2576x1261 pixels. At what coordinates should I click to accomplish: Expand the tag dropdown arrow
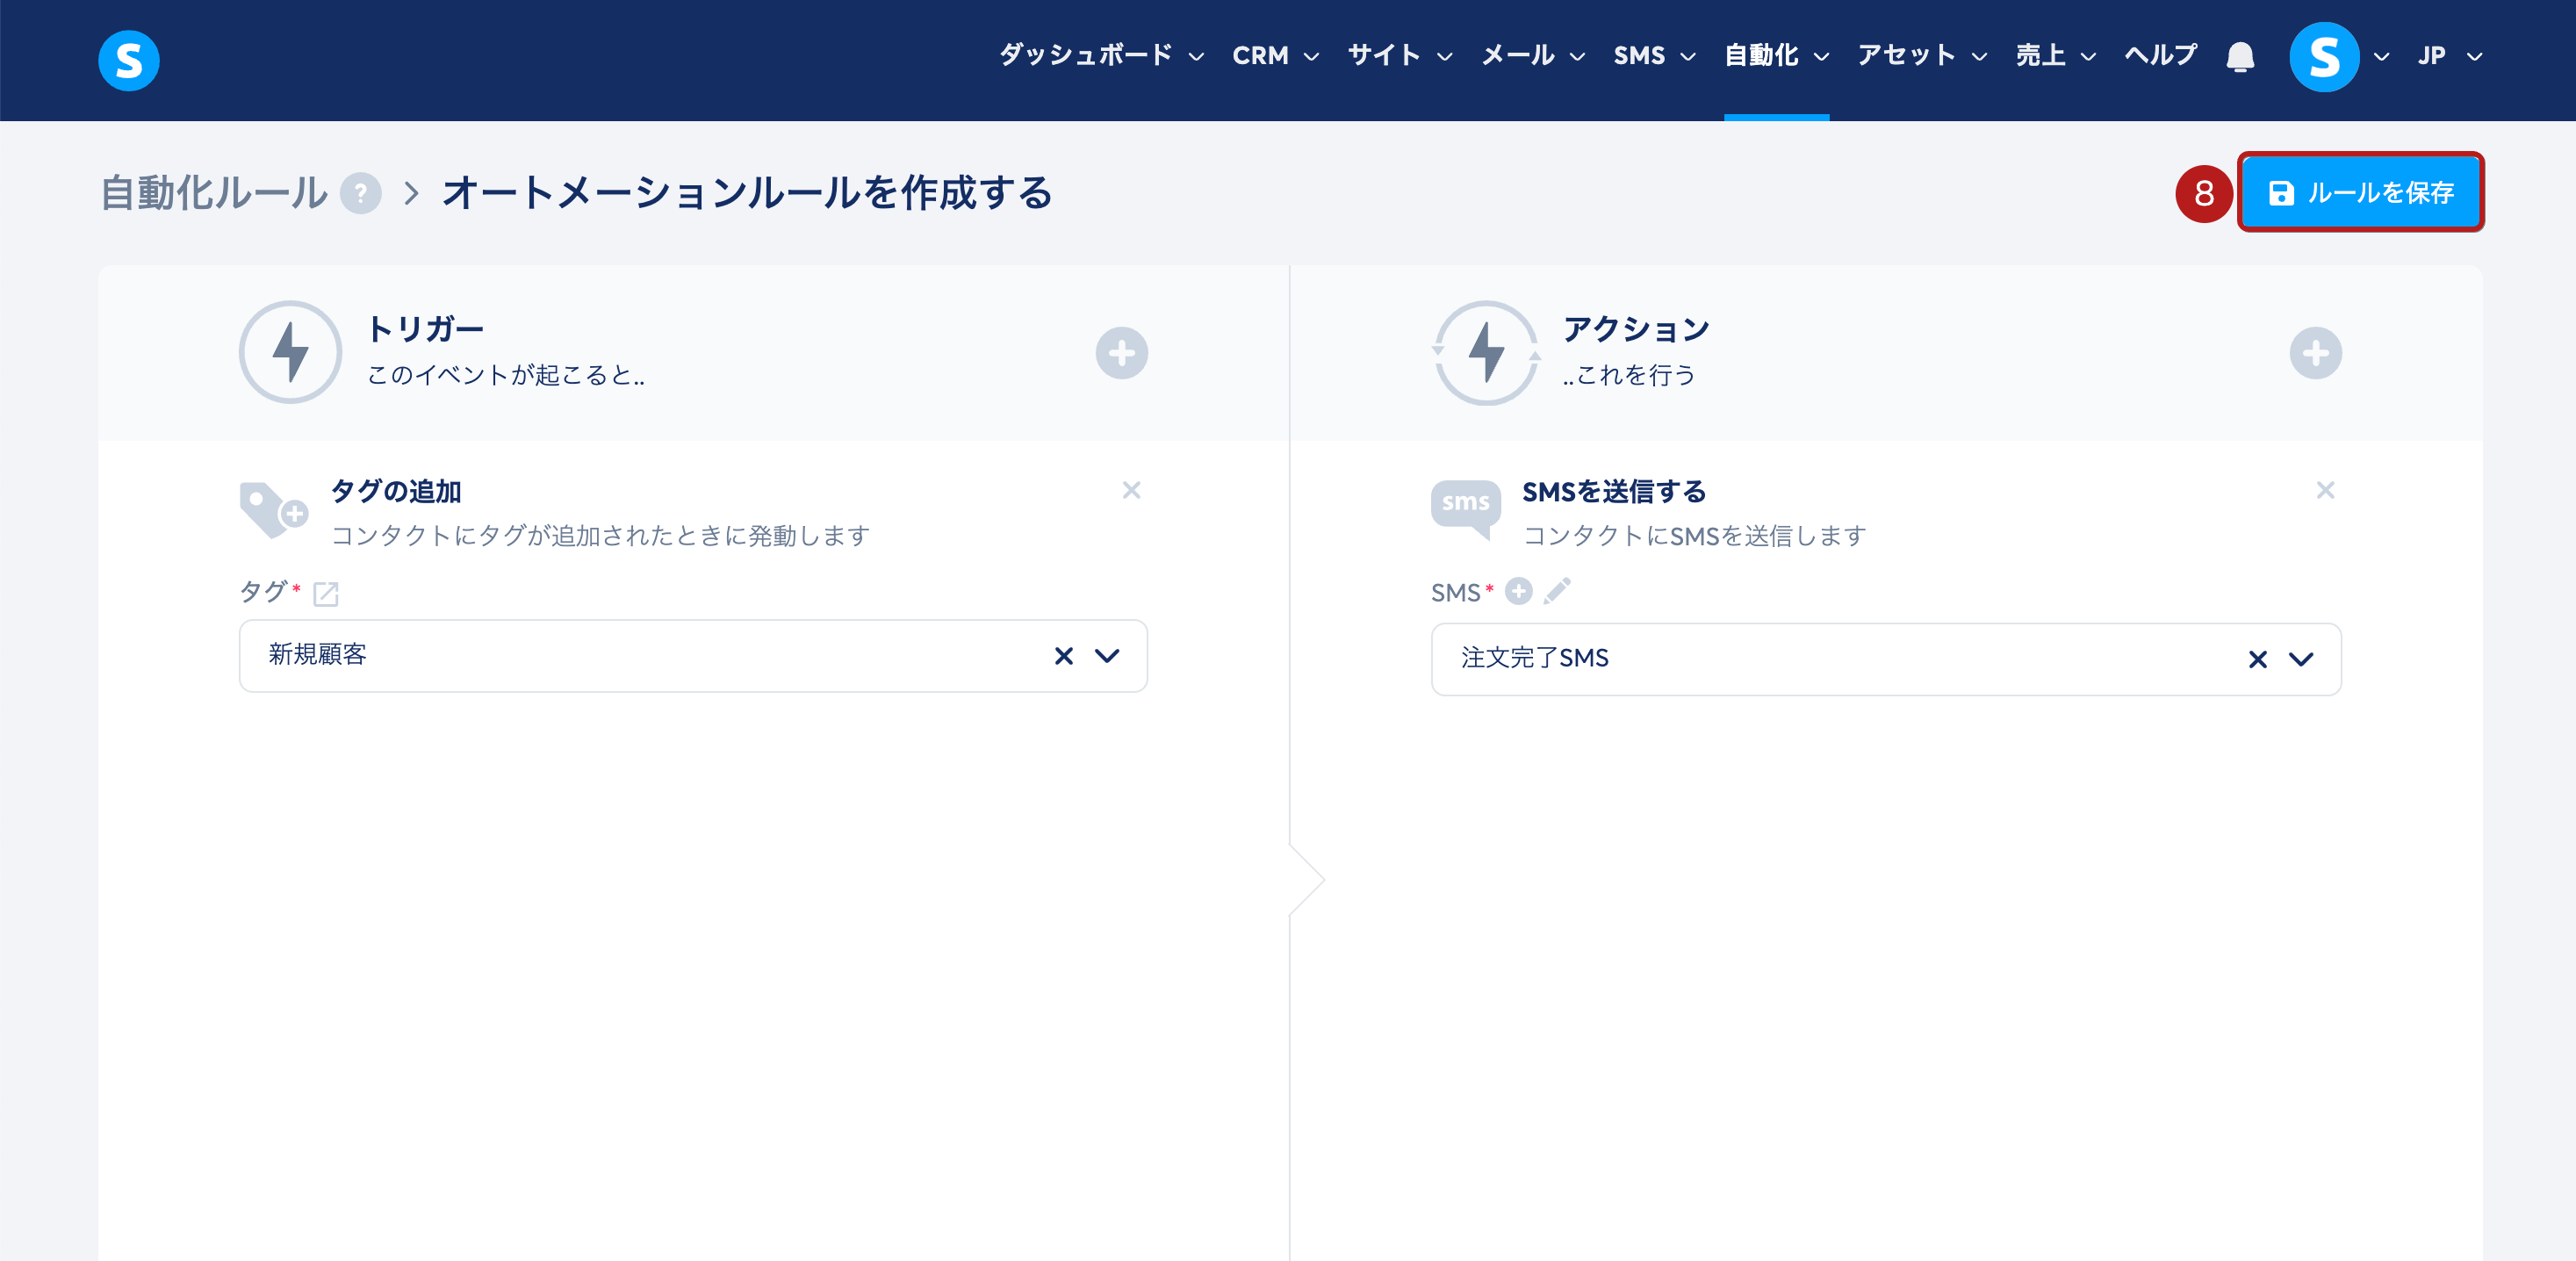click(x=1107, y=656)
